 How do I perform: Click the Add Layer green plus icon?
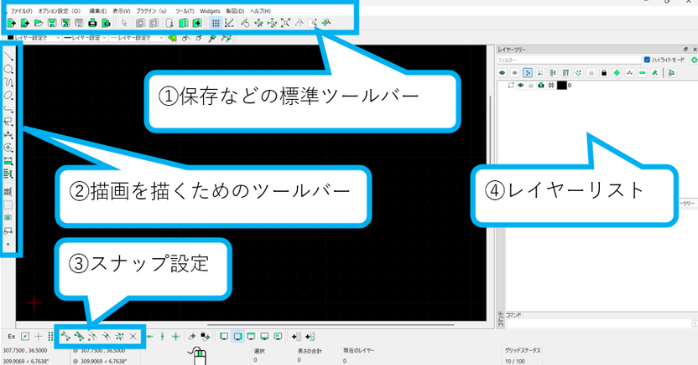pos(617,73)
